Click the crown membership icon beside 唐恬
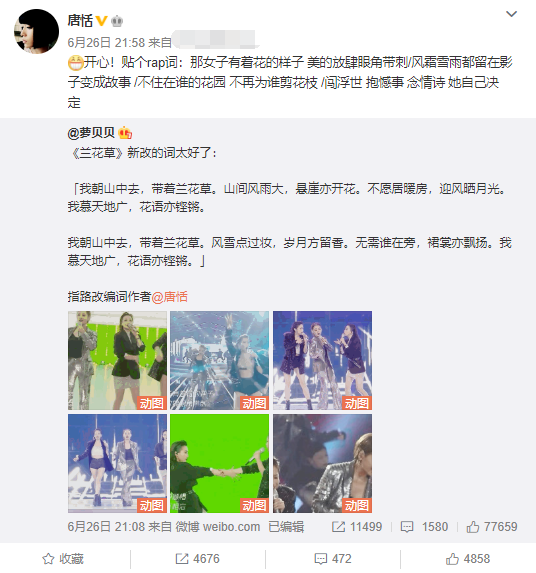Image resolution: width=536 pixels, height=573 pixels. tap(117, 21)
